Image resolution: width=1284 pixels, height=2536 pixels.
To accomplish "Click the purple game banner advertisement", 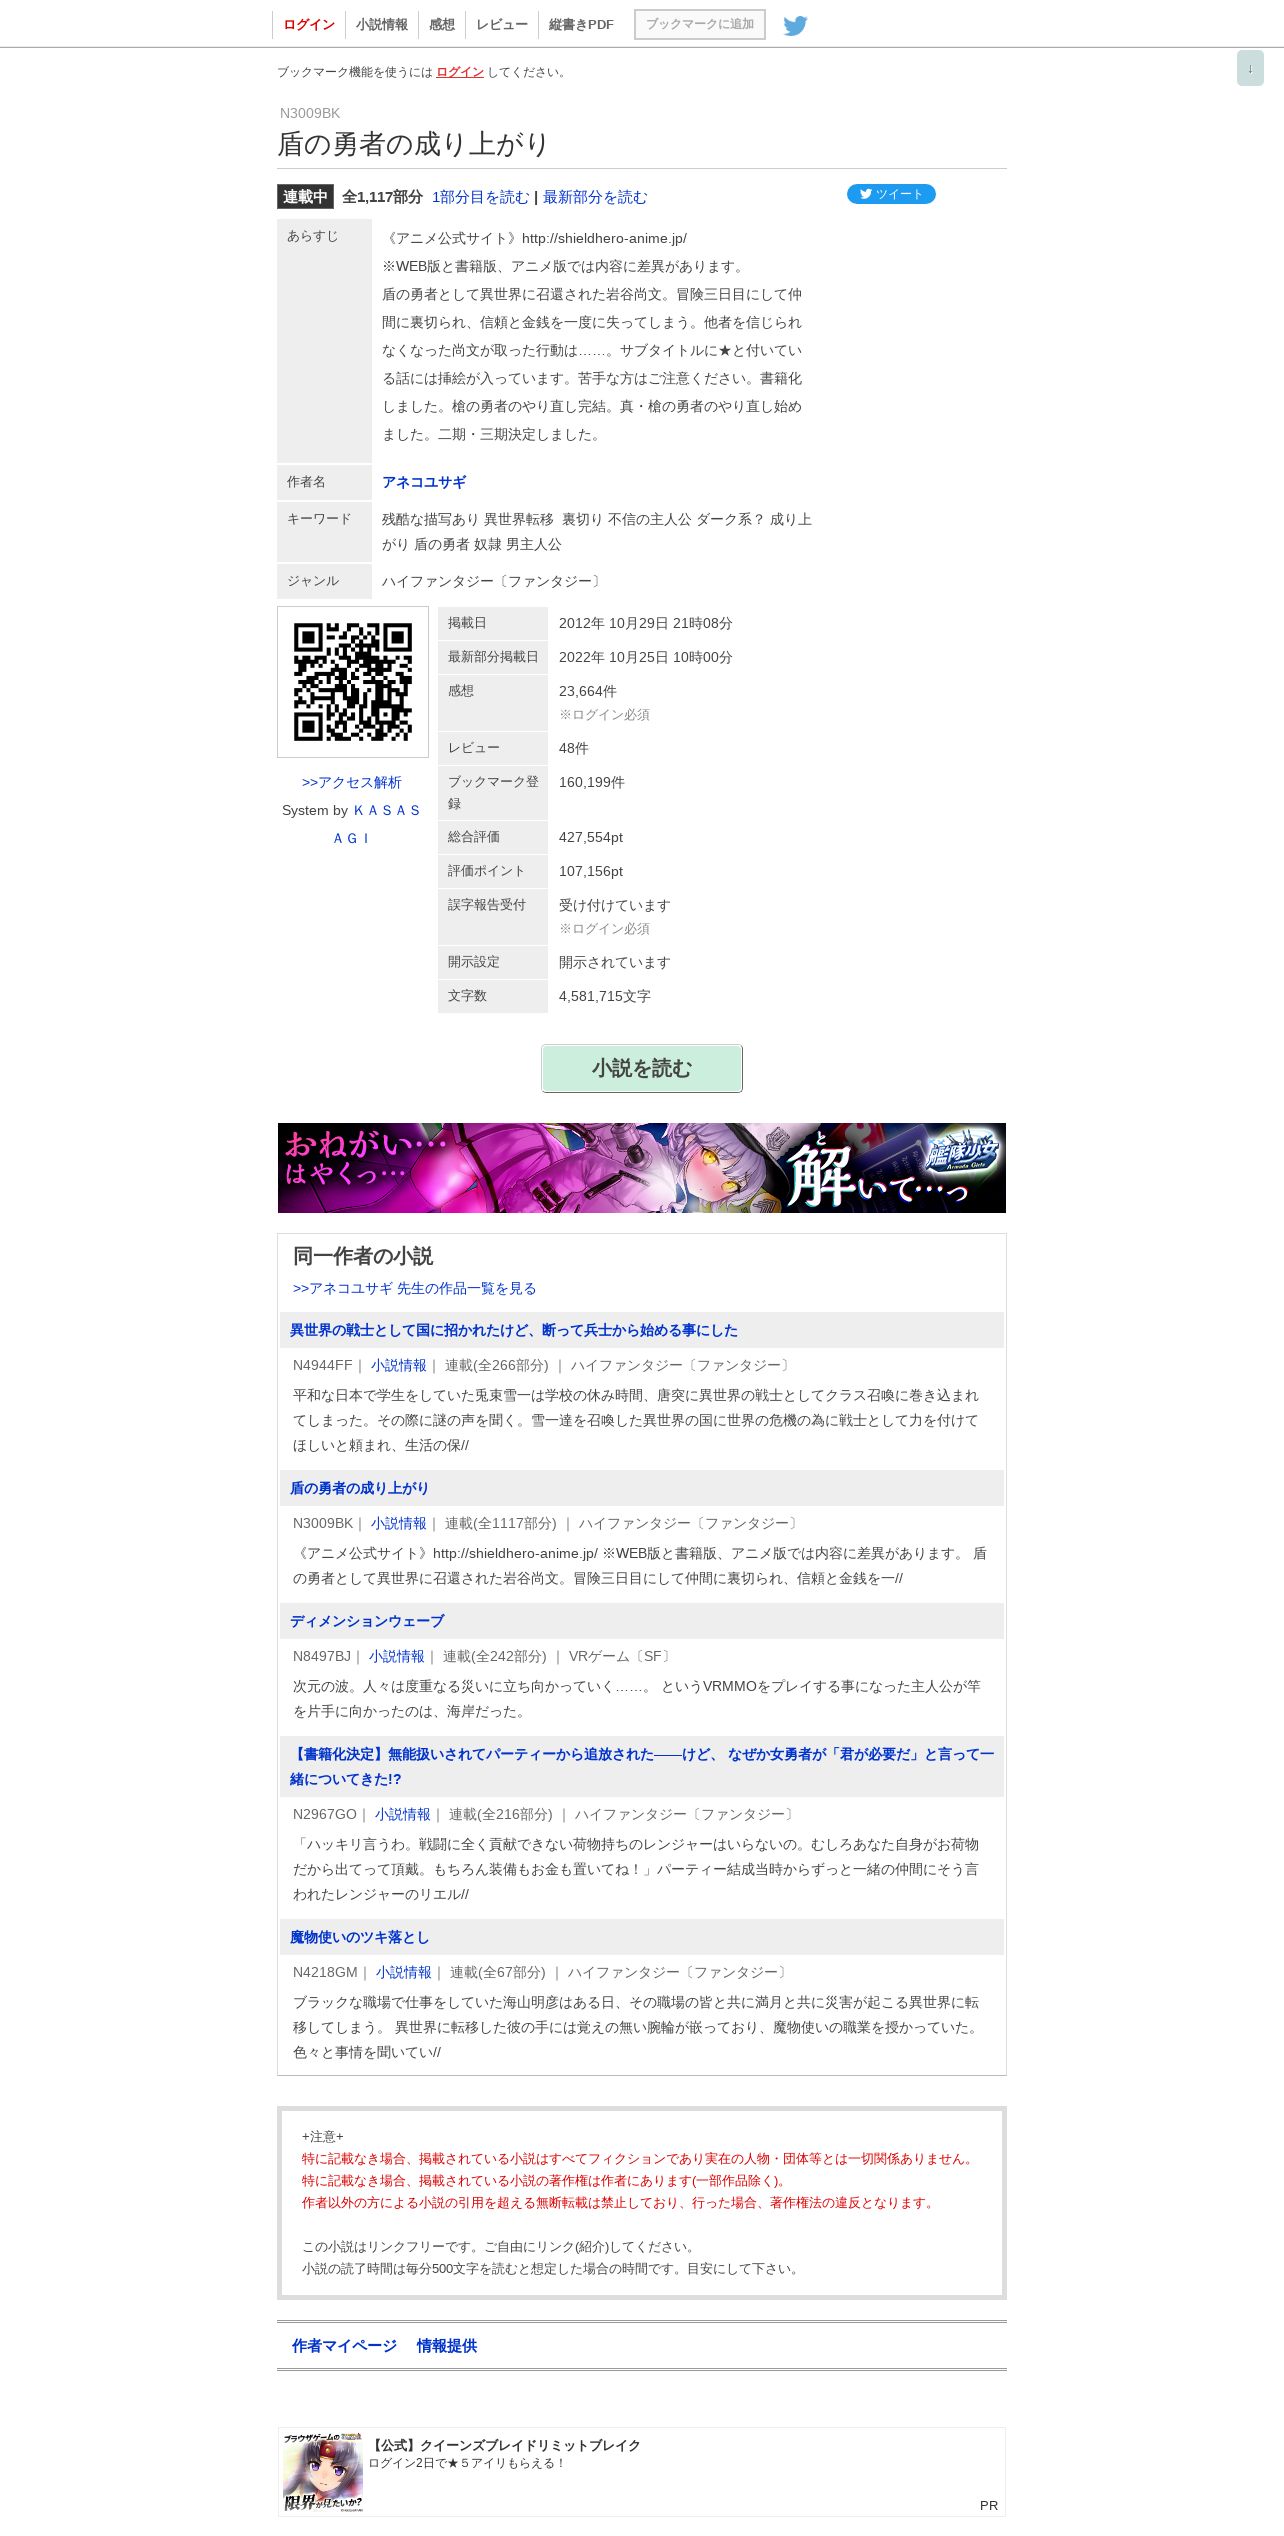I will coord(642,1168).
